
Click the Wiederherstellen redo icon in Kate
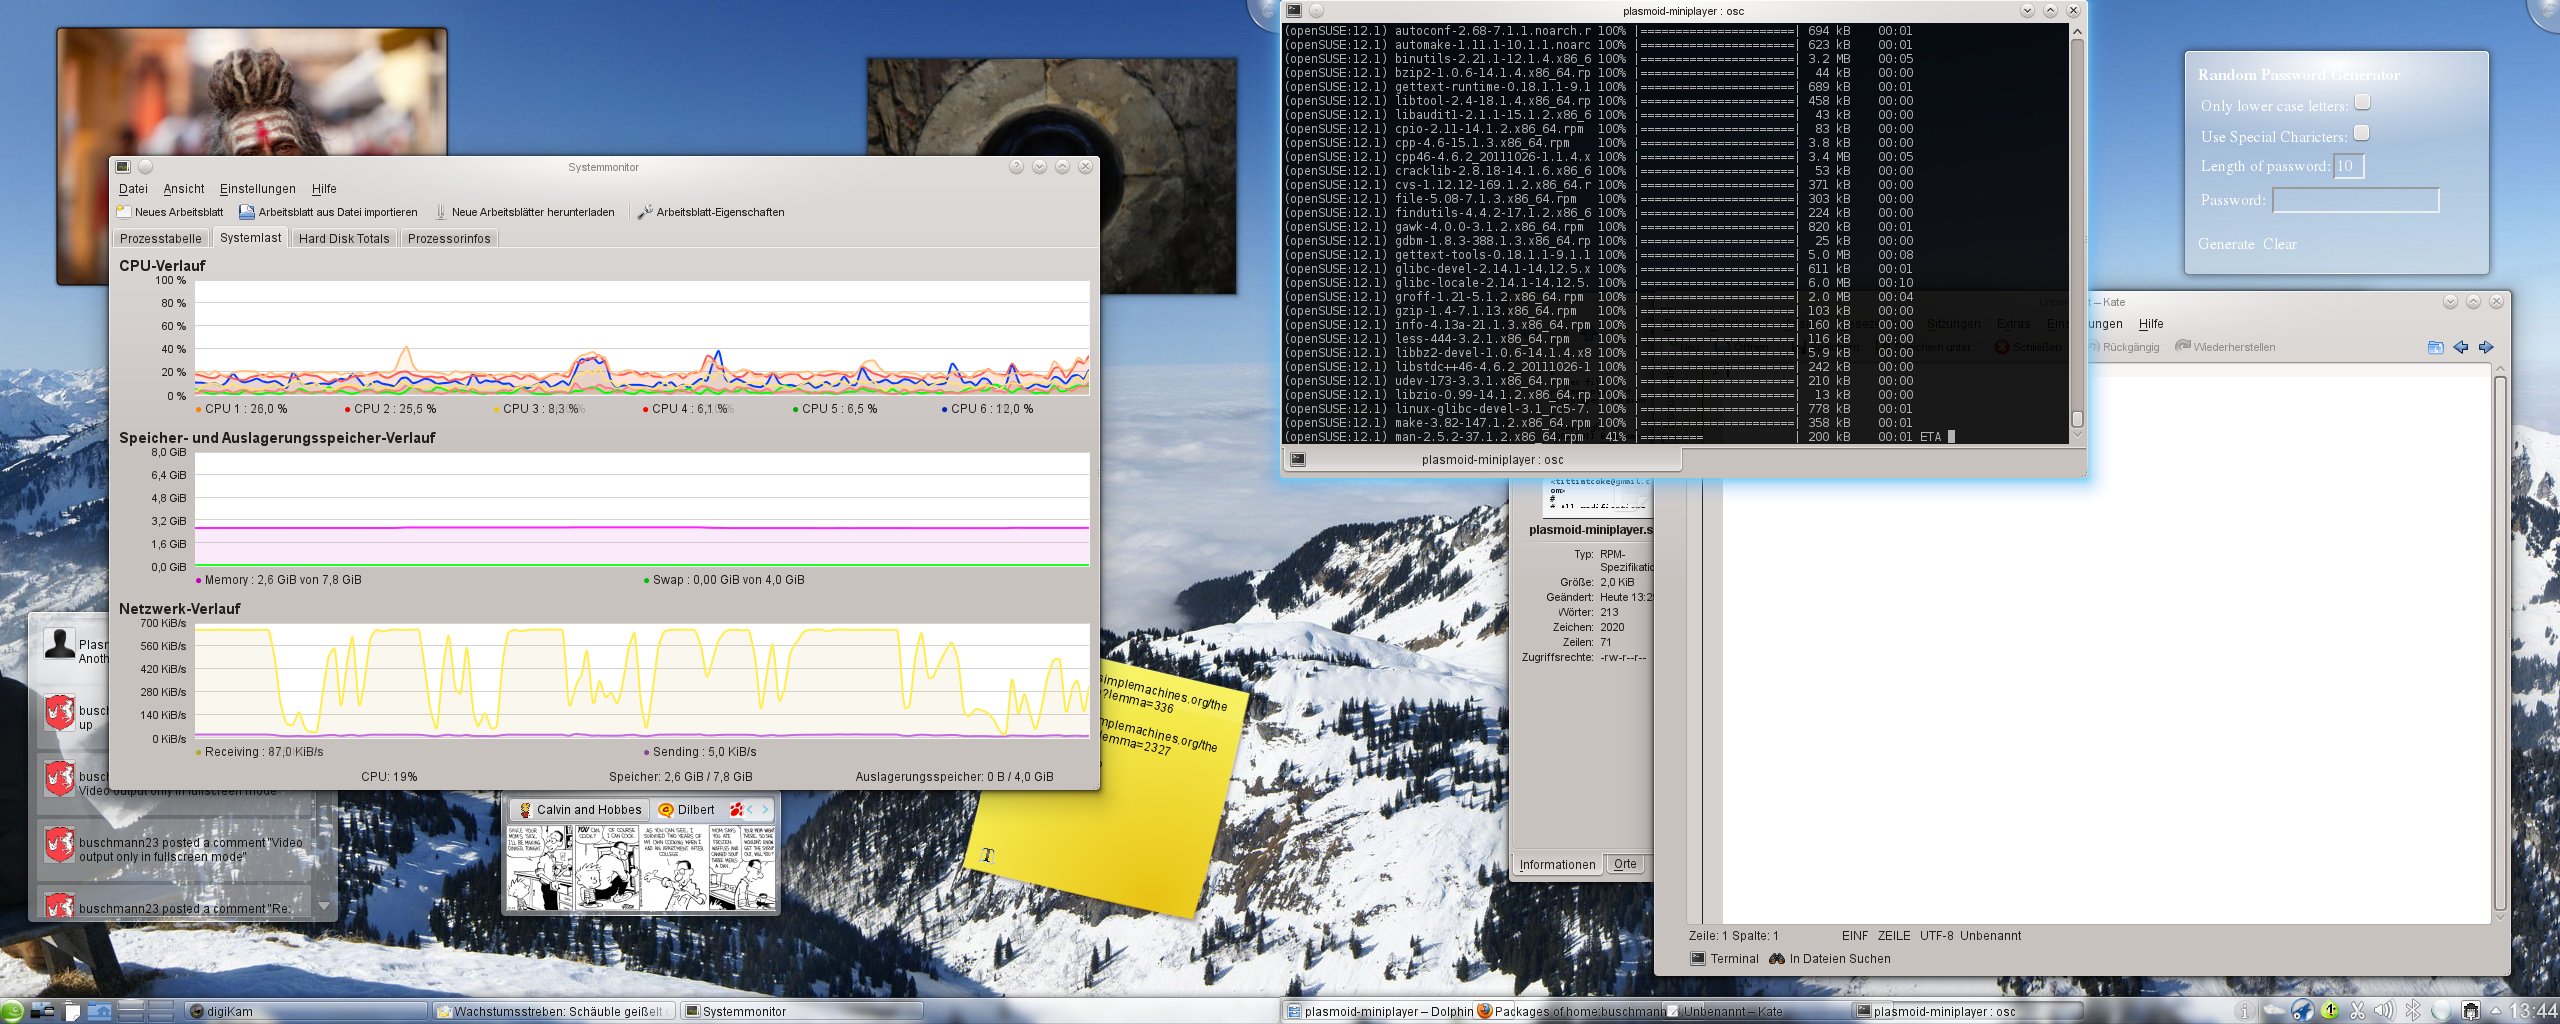coord(2182,346)
